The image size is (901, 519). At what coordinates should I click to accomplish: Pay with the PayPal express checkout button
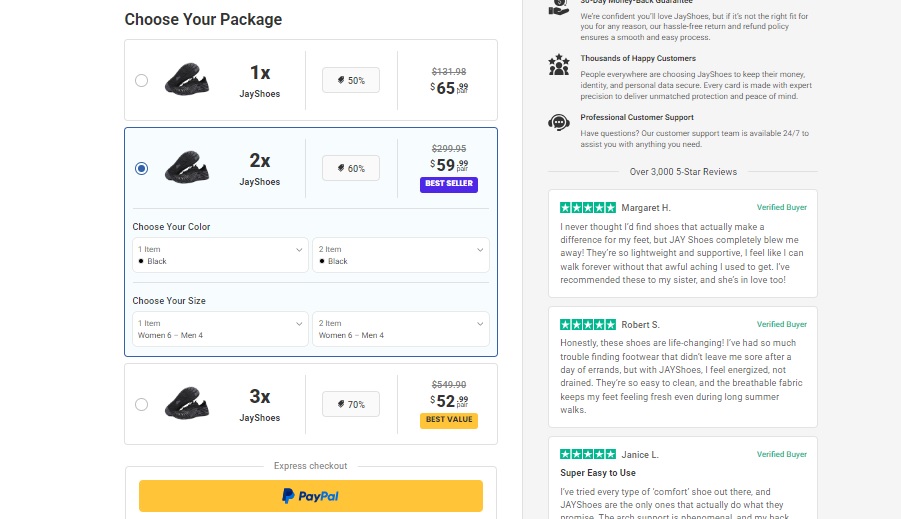click(x=310, y=496)
